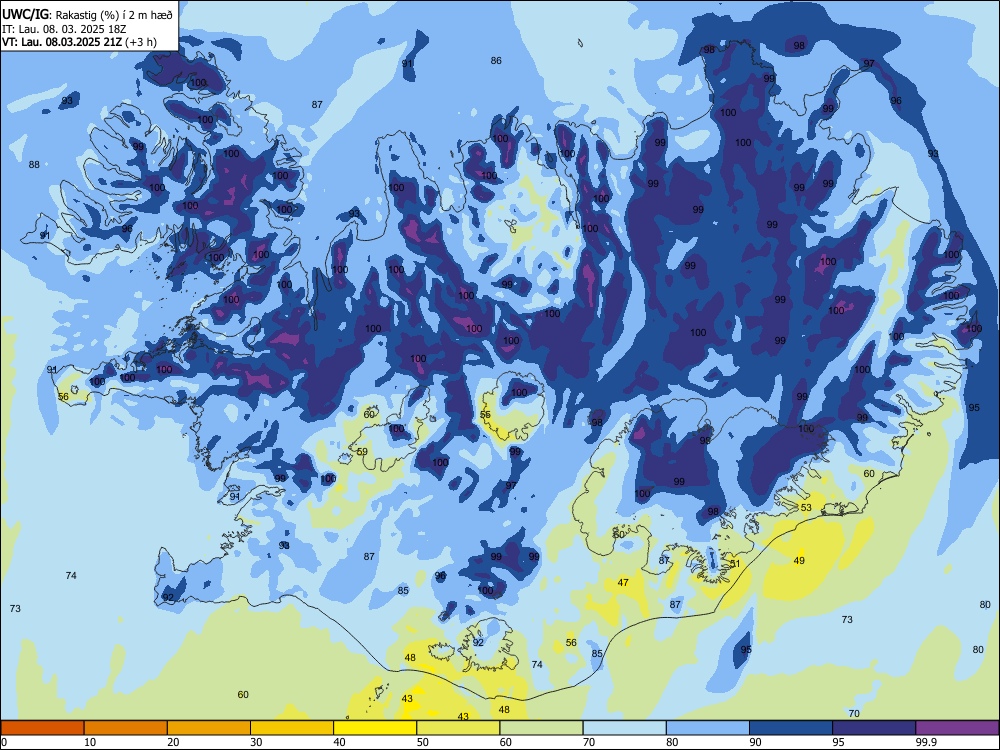Click the legend tick label '99.9'
Viewport: 1000px width, 750px height.
(925, 742)
